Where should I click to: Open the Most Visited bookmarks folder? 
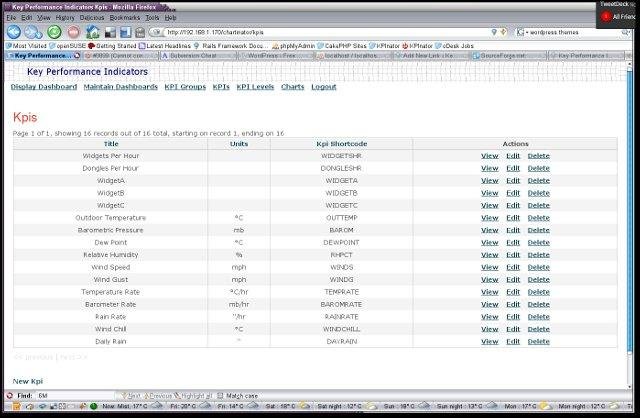[26, 46]
